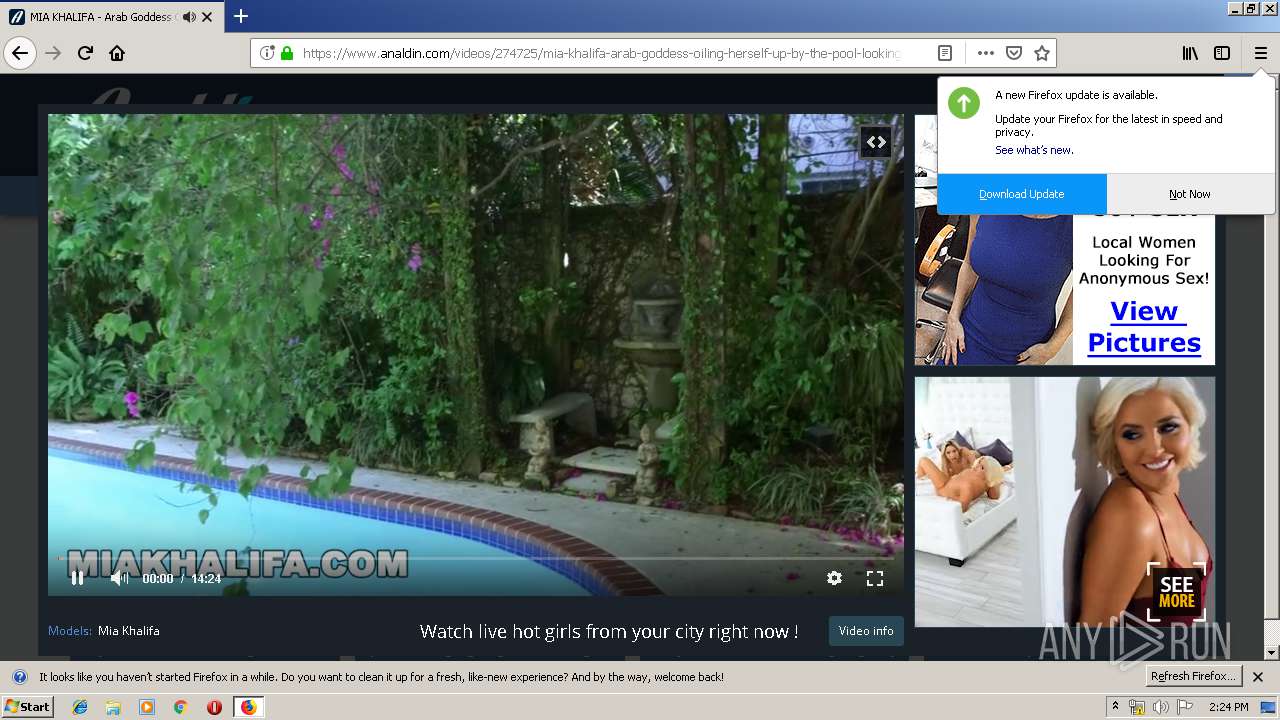1280x720 pixels.
Task: Go forward to the next page
Action: point(54,53)
